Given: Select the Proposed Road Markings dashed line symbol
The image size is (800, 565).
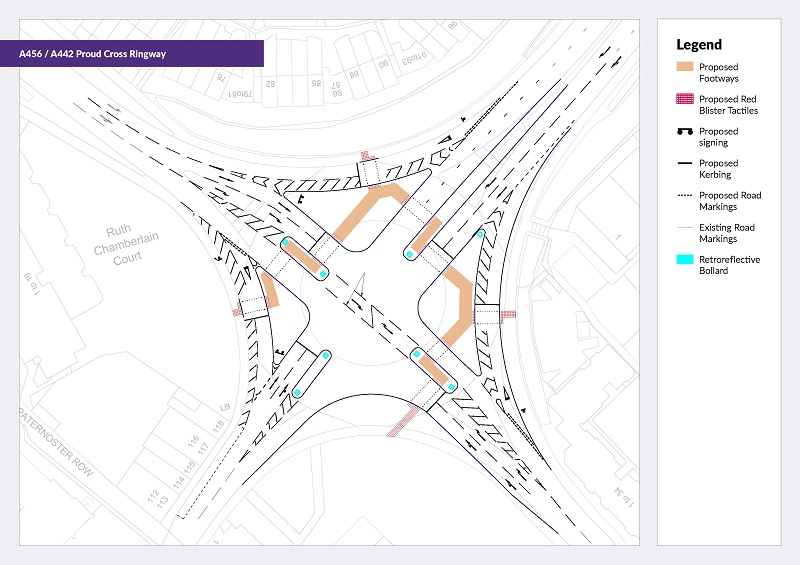Looking at the screenshot, I should coord(685,196).
